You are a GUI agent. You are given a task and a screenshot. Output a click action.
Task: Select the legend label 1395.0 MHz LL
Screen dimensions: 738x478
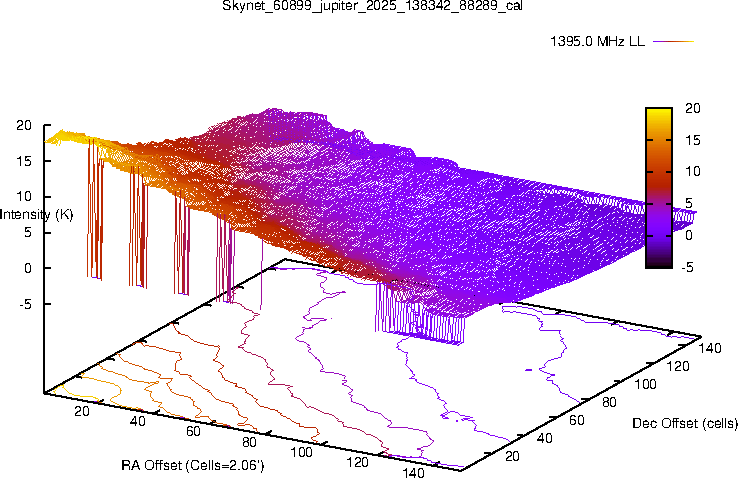(x=597, y=41)
